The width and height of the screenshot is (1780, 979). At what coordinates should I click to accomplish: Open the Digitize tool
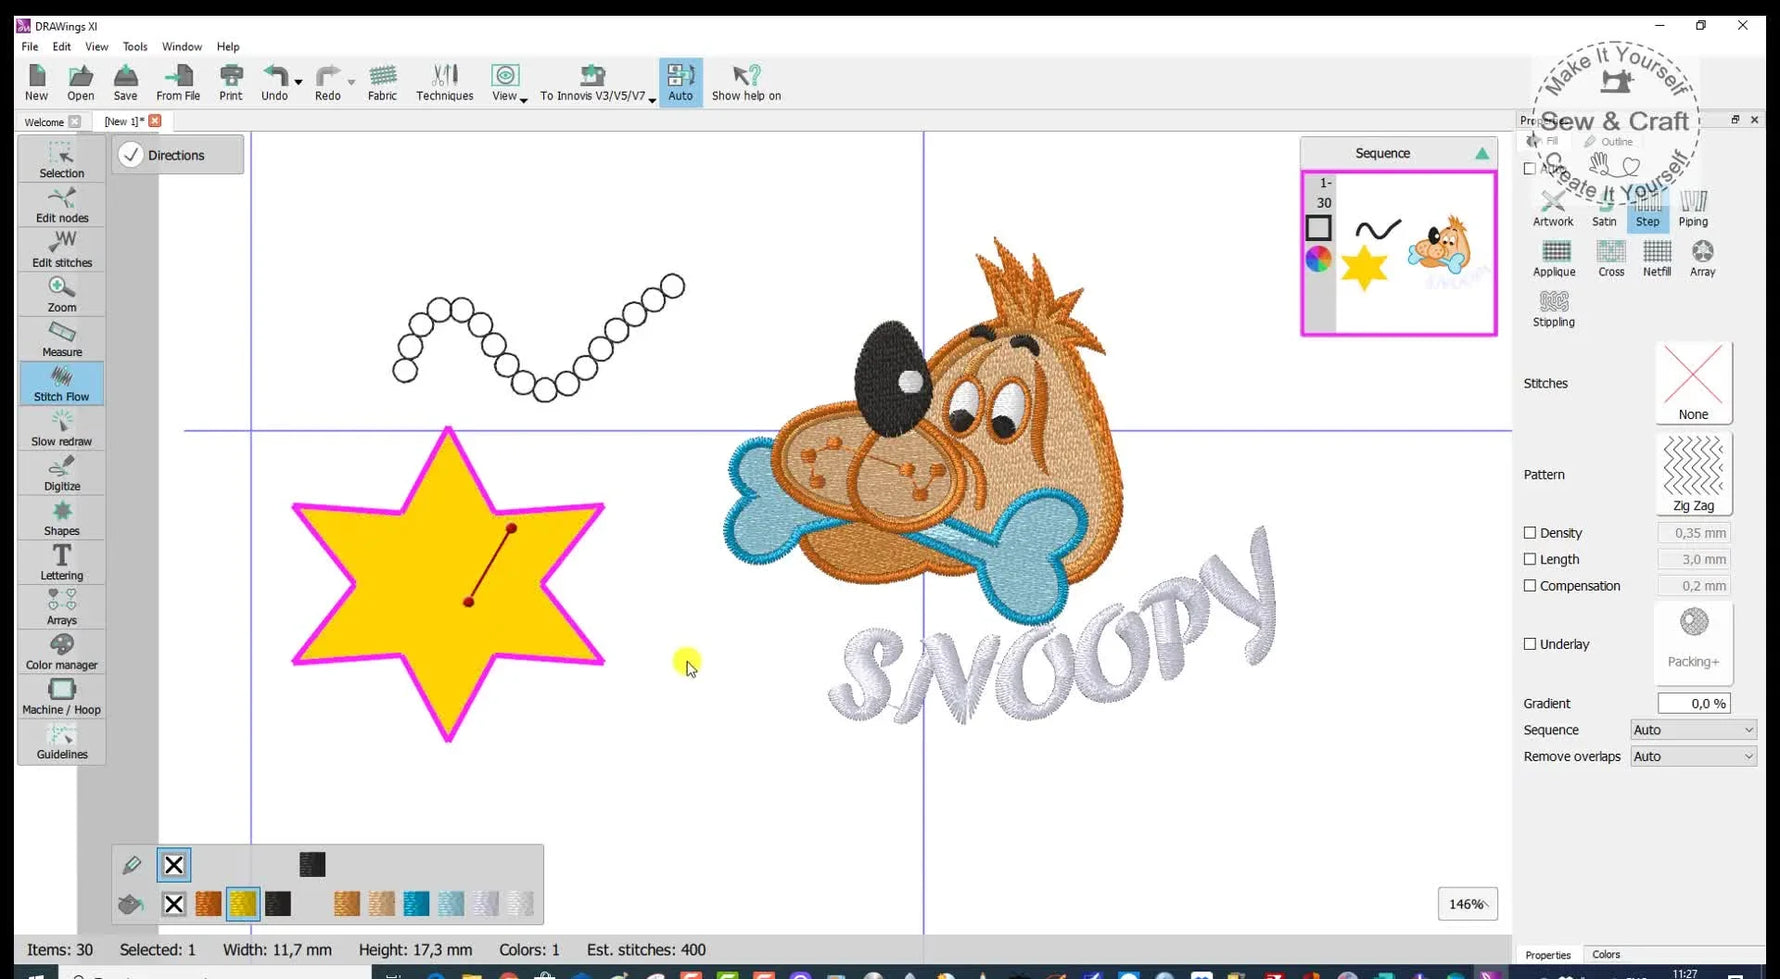point(61,472)
